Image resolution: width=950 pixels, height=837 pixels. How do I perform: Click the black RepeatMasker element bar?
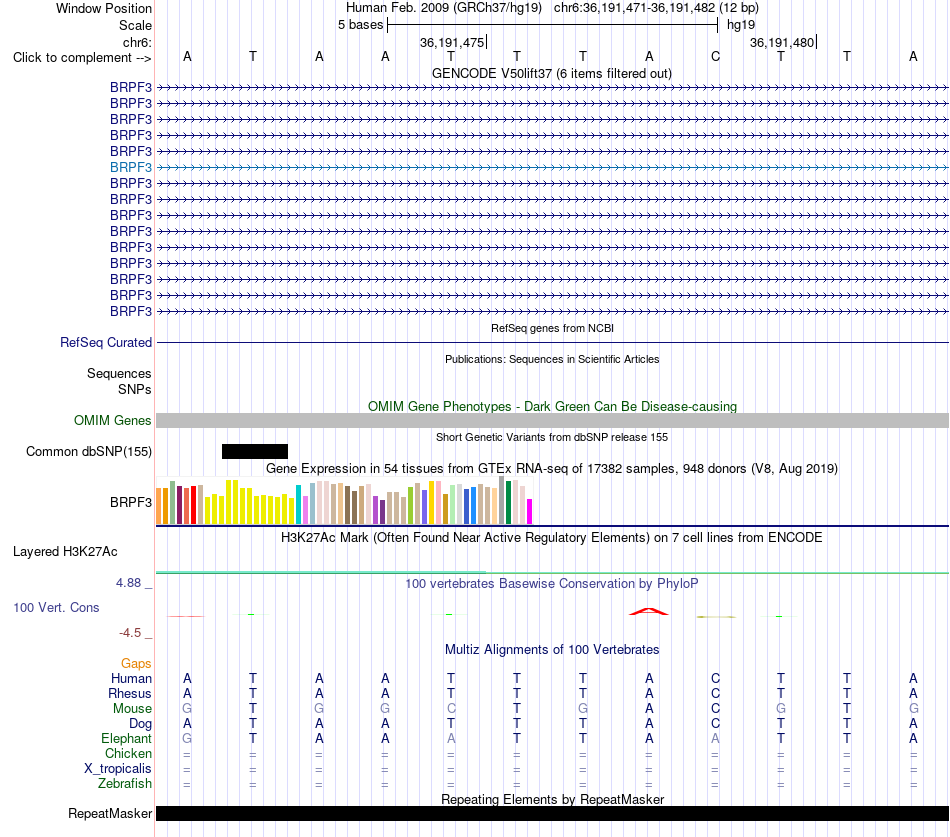tap(552, 813)
